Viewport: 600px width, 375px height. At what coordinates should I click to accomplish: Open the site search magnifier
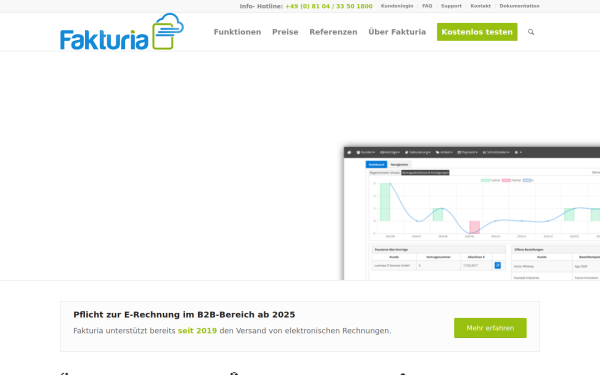[531, 32]
